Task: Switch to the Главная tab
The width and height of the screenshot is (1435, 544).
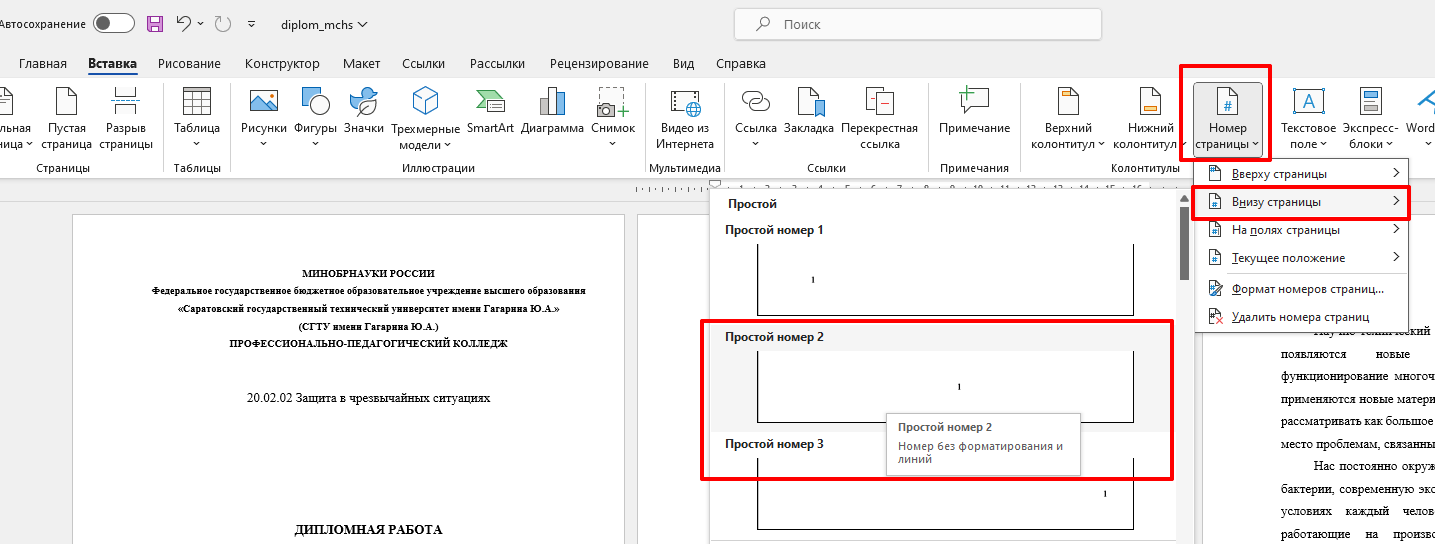Action: (43, 63)
